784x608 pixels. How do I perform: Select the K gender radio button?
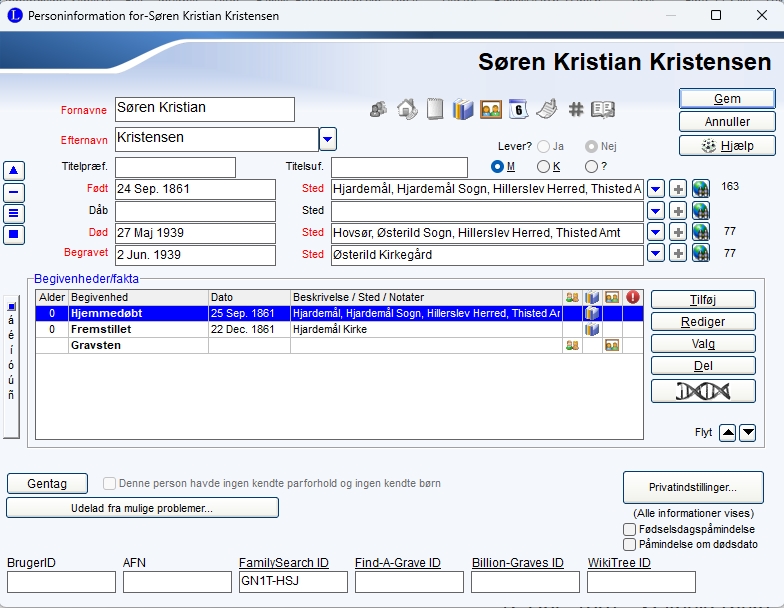[x=544, y=166]
